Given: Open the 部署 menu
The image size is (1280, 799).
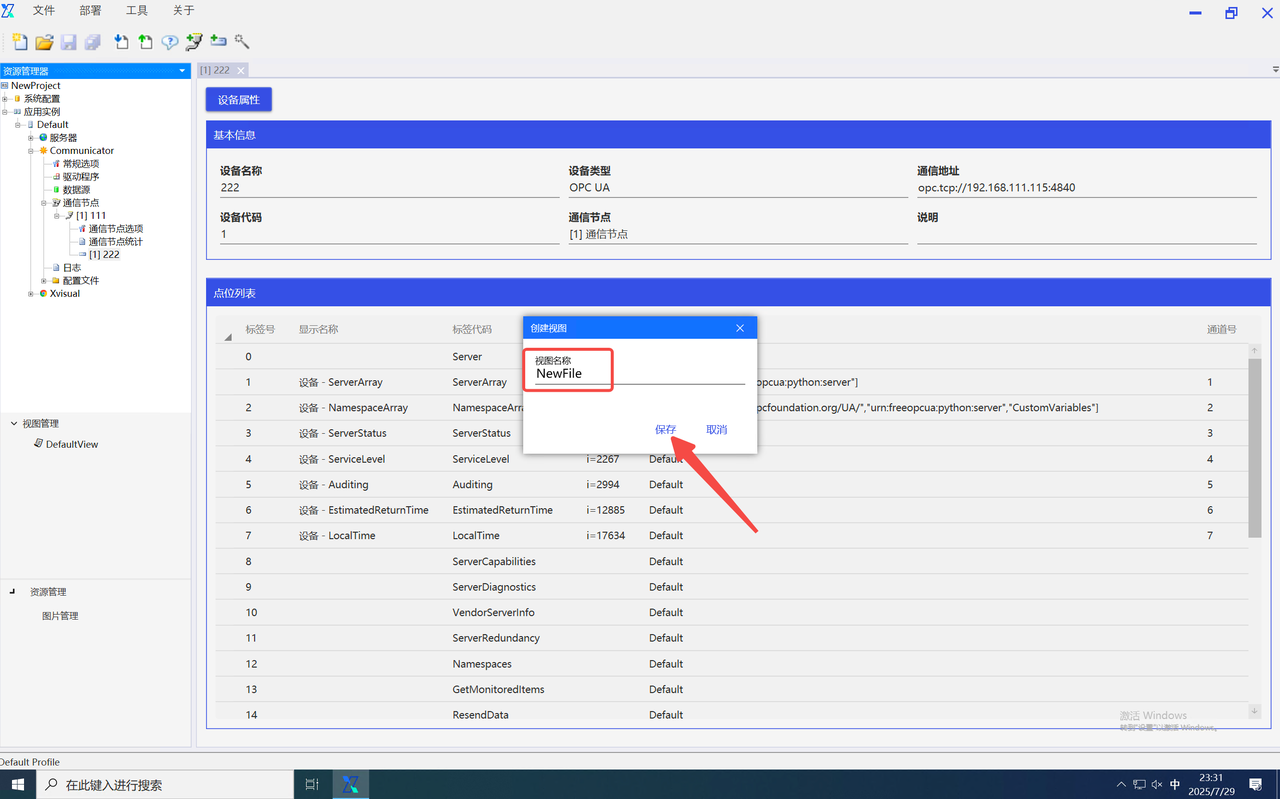Looking at the screenshot, I should point(90,11).
